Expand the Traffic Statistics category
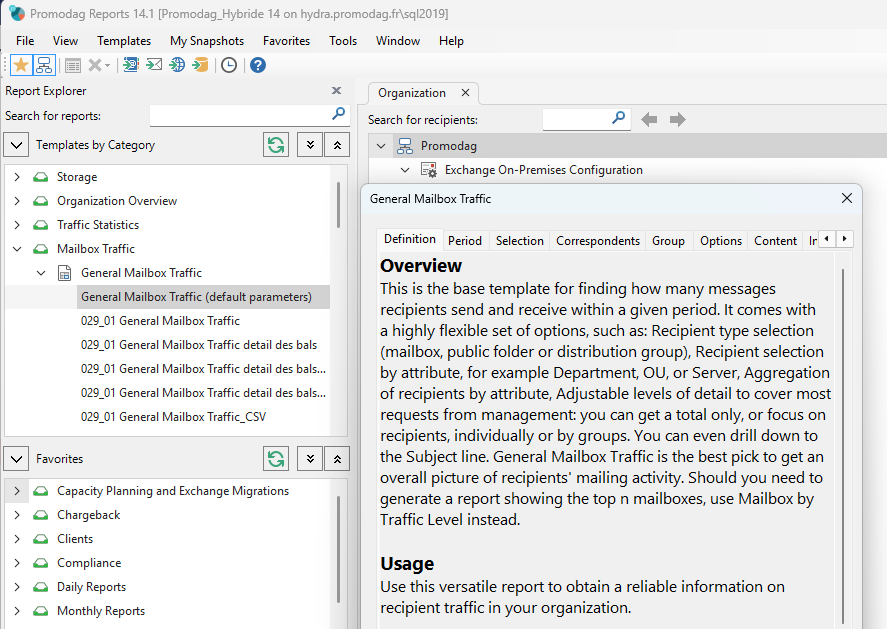 tap(17, 225)
